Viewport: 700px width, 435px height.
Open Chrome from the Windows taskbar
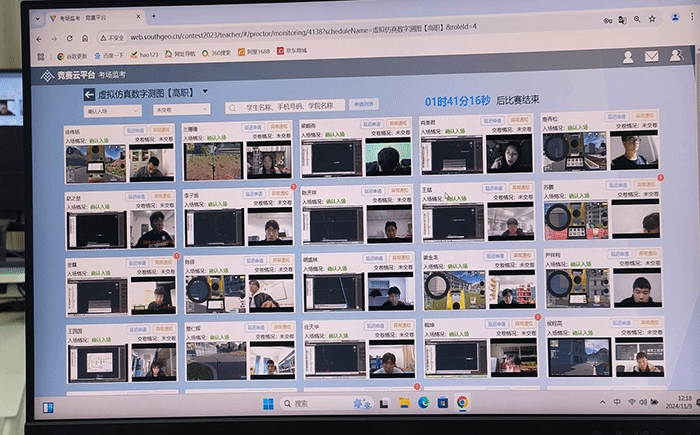pyautogui.click(x=462, y=402)
